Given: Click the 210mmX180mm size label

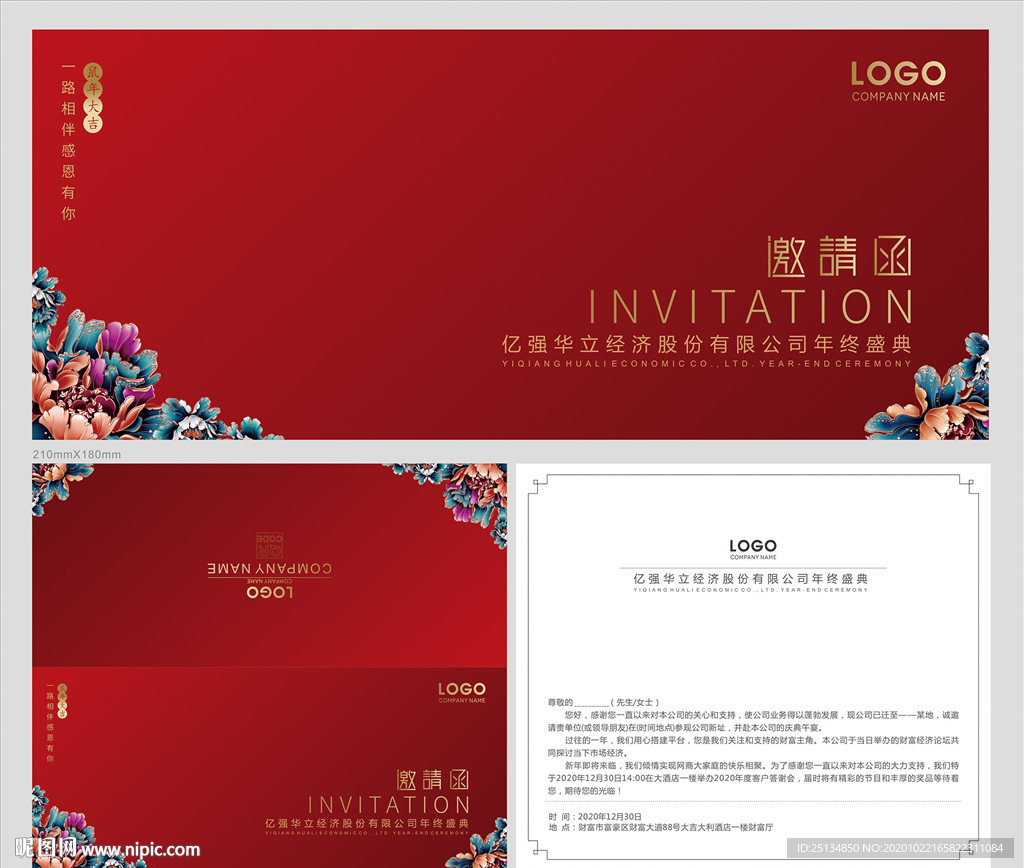Looking at the screenshot, I should click(x=76, y=454).
